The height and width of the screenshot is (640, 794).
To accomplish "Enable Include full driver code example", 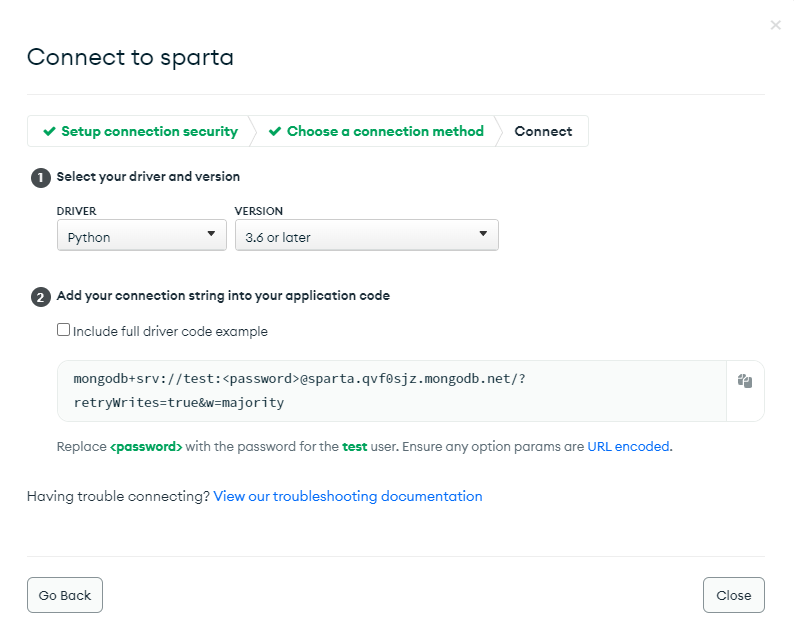I will tap(63, 330).
